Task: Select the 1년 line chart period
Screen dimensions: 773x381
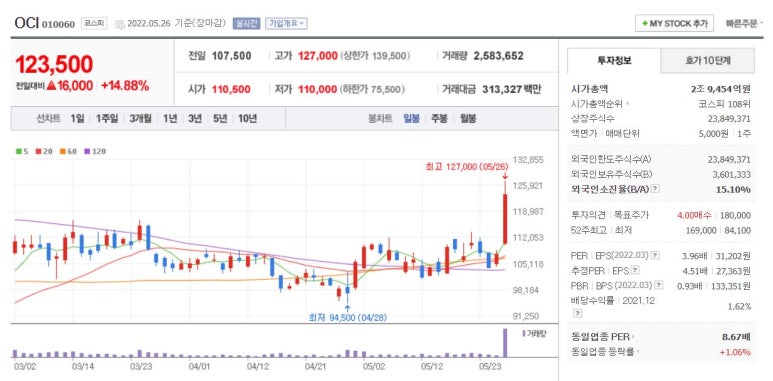Action: click(170, 118)
